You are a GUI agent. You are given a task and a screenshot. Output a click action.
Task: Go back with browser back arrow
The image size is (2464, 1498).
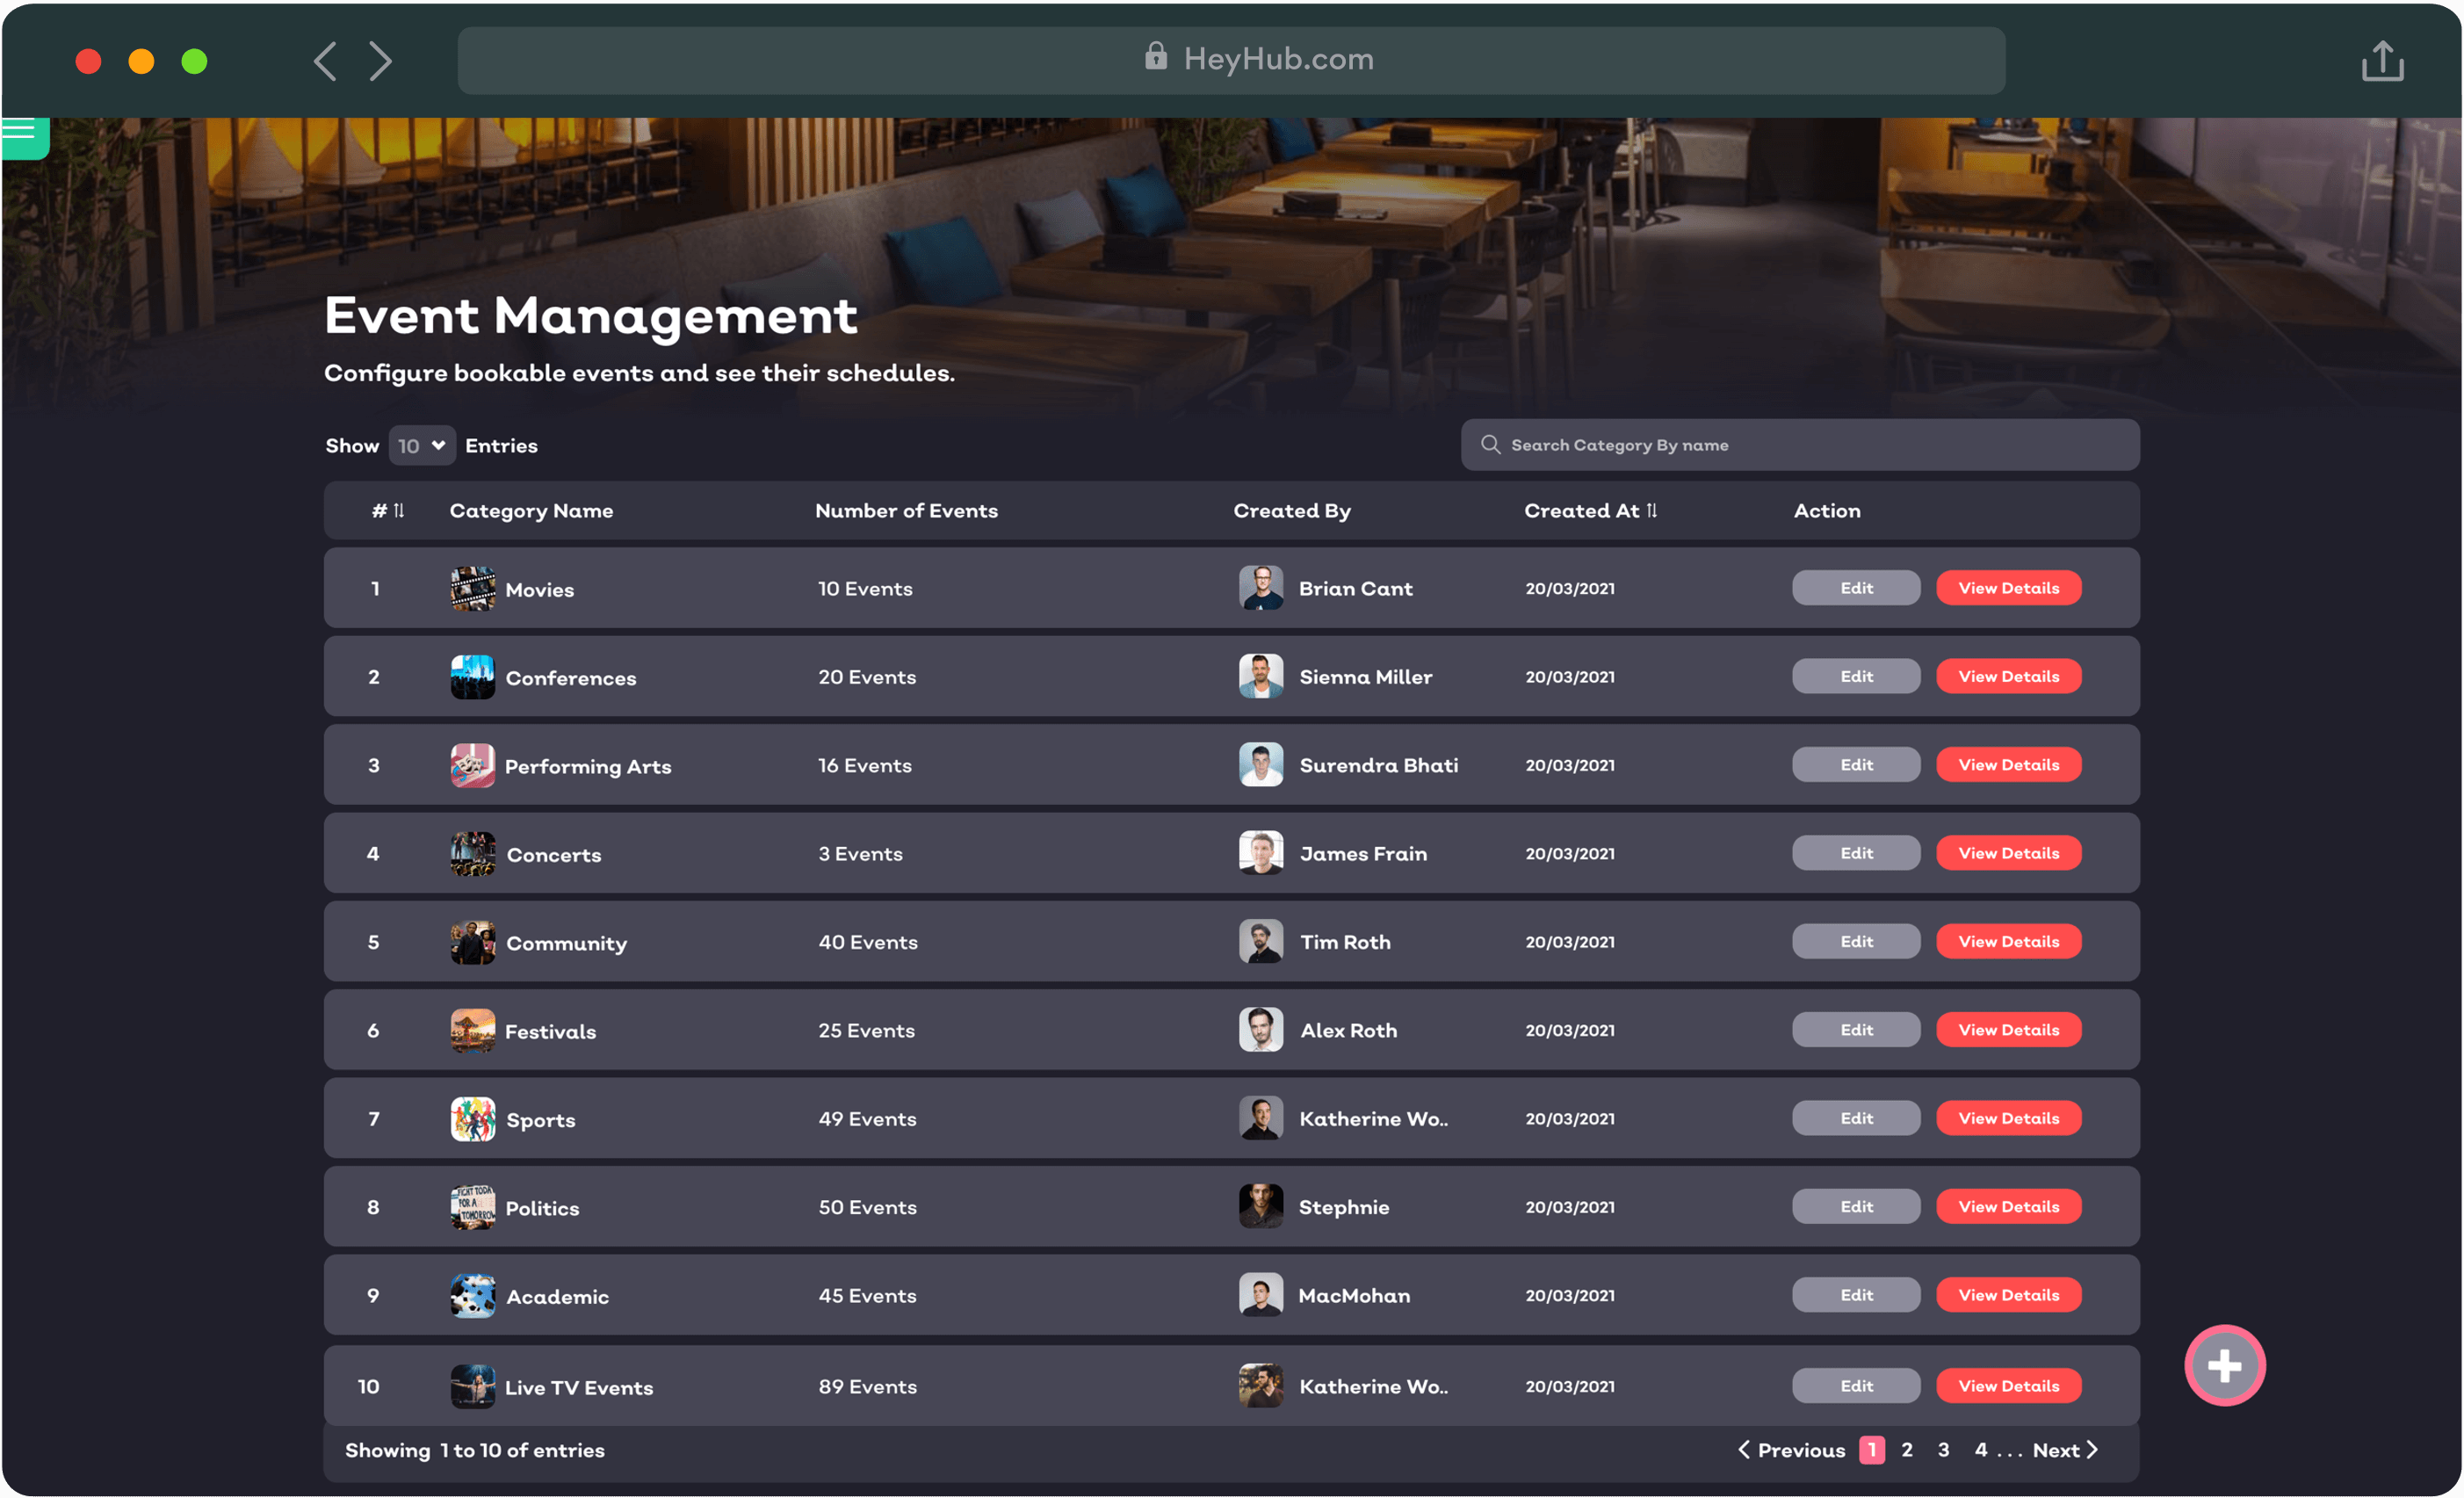tap(325, 61)
